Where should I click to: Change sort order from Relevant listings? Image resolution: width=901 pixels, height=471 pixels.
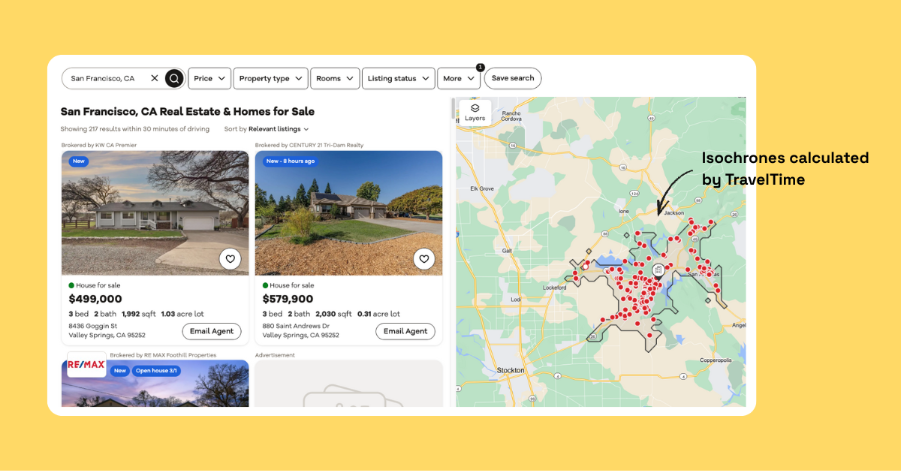pos(278,129)
